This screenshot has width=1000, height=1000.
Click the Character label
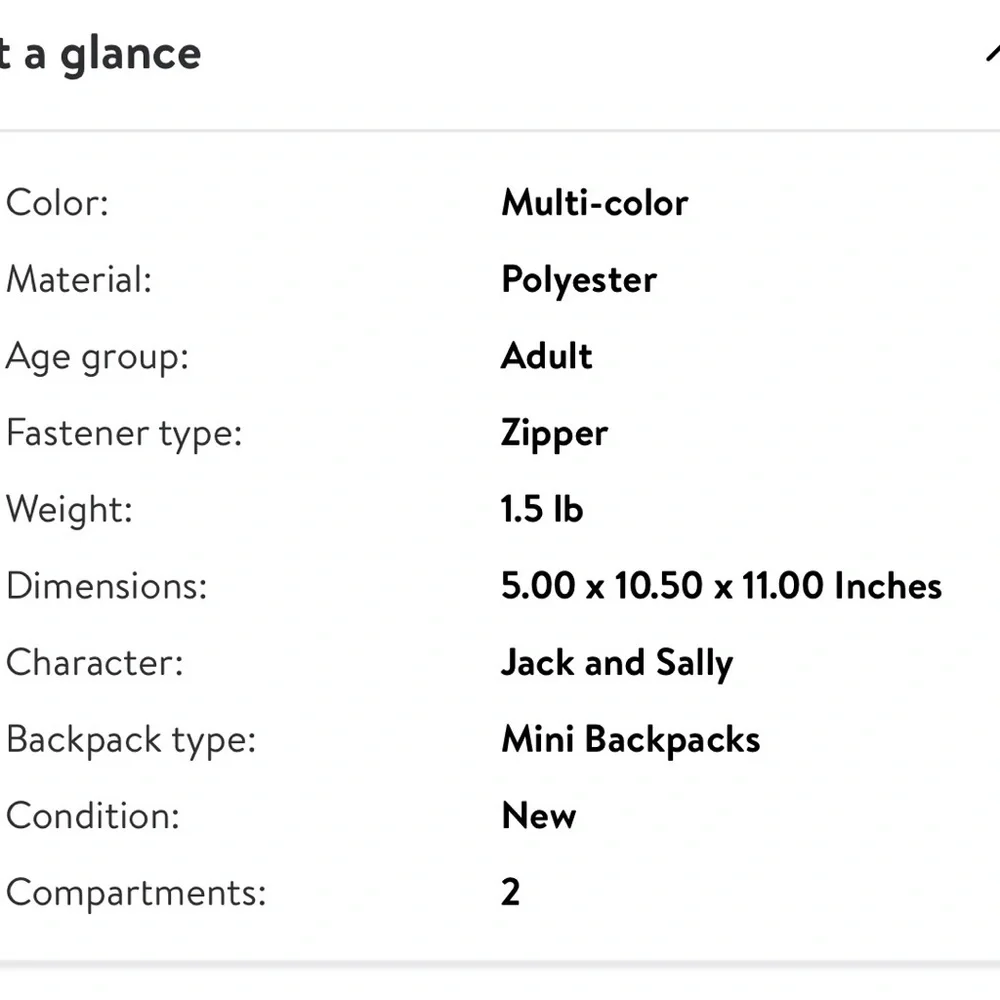[x=94, y=663]
